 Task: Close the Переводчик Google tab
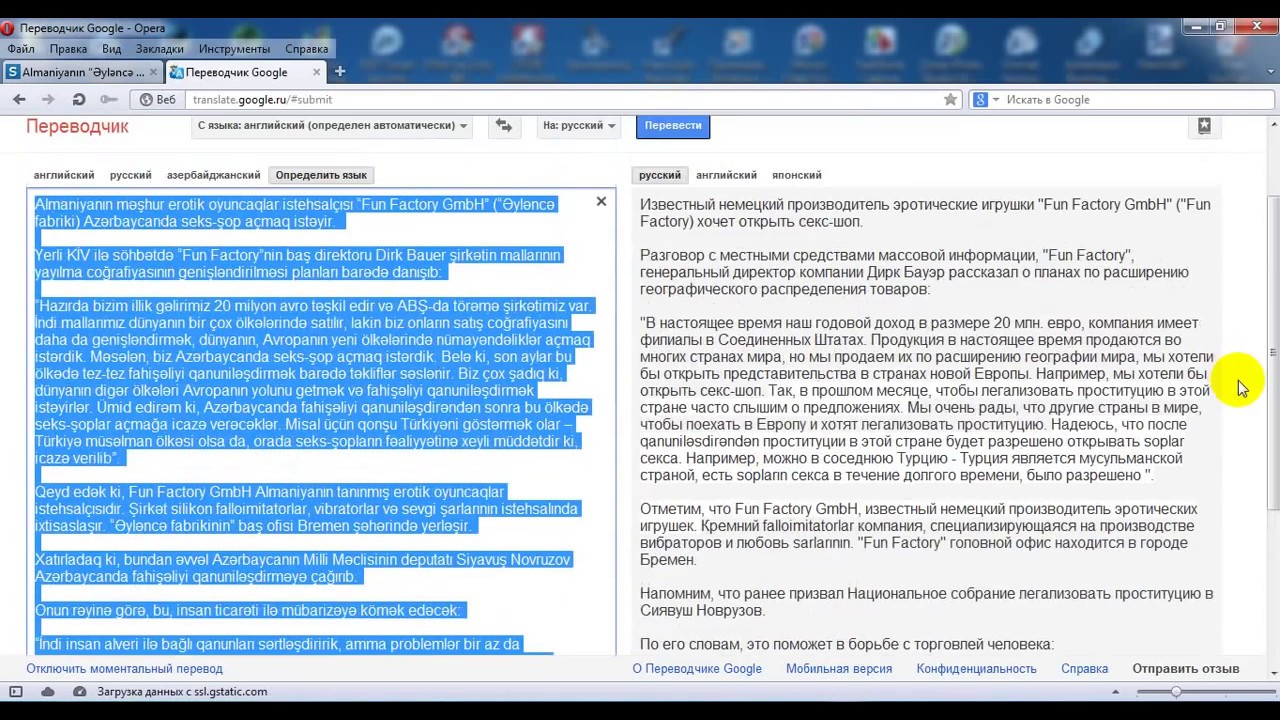coord(317,72)
